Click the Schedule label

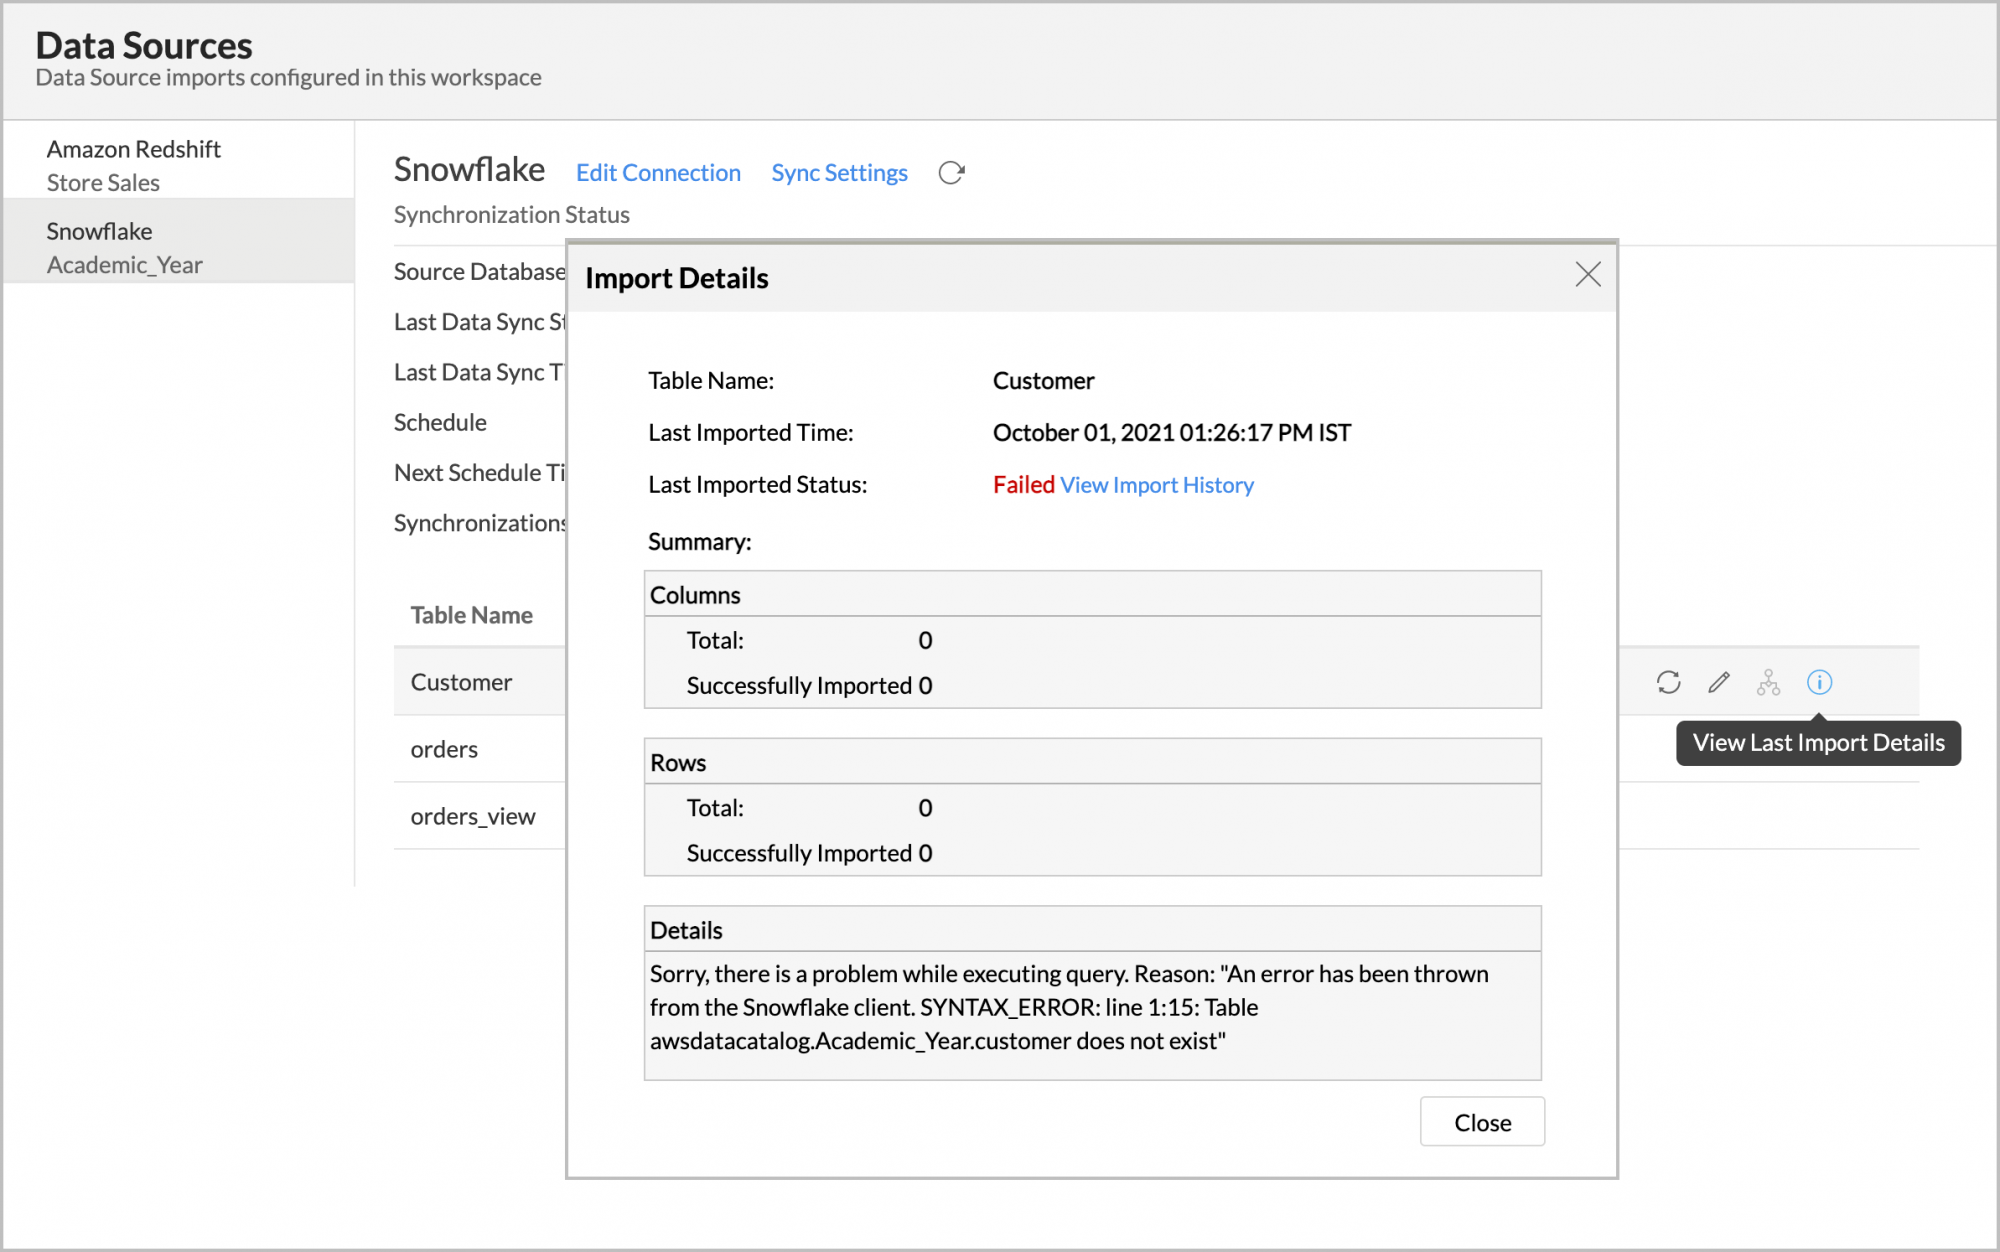click(x=440, y=422)
